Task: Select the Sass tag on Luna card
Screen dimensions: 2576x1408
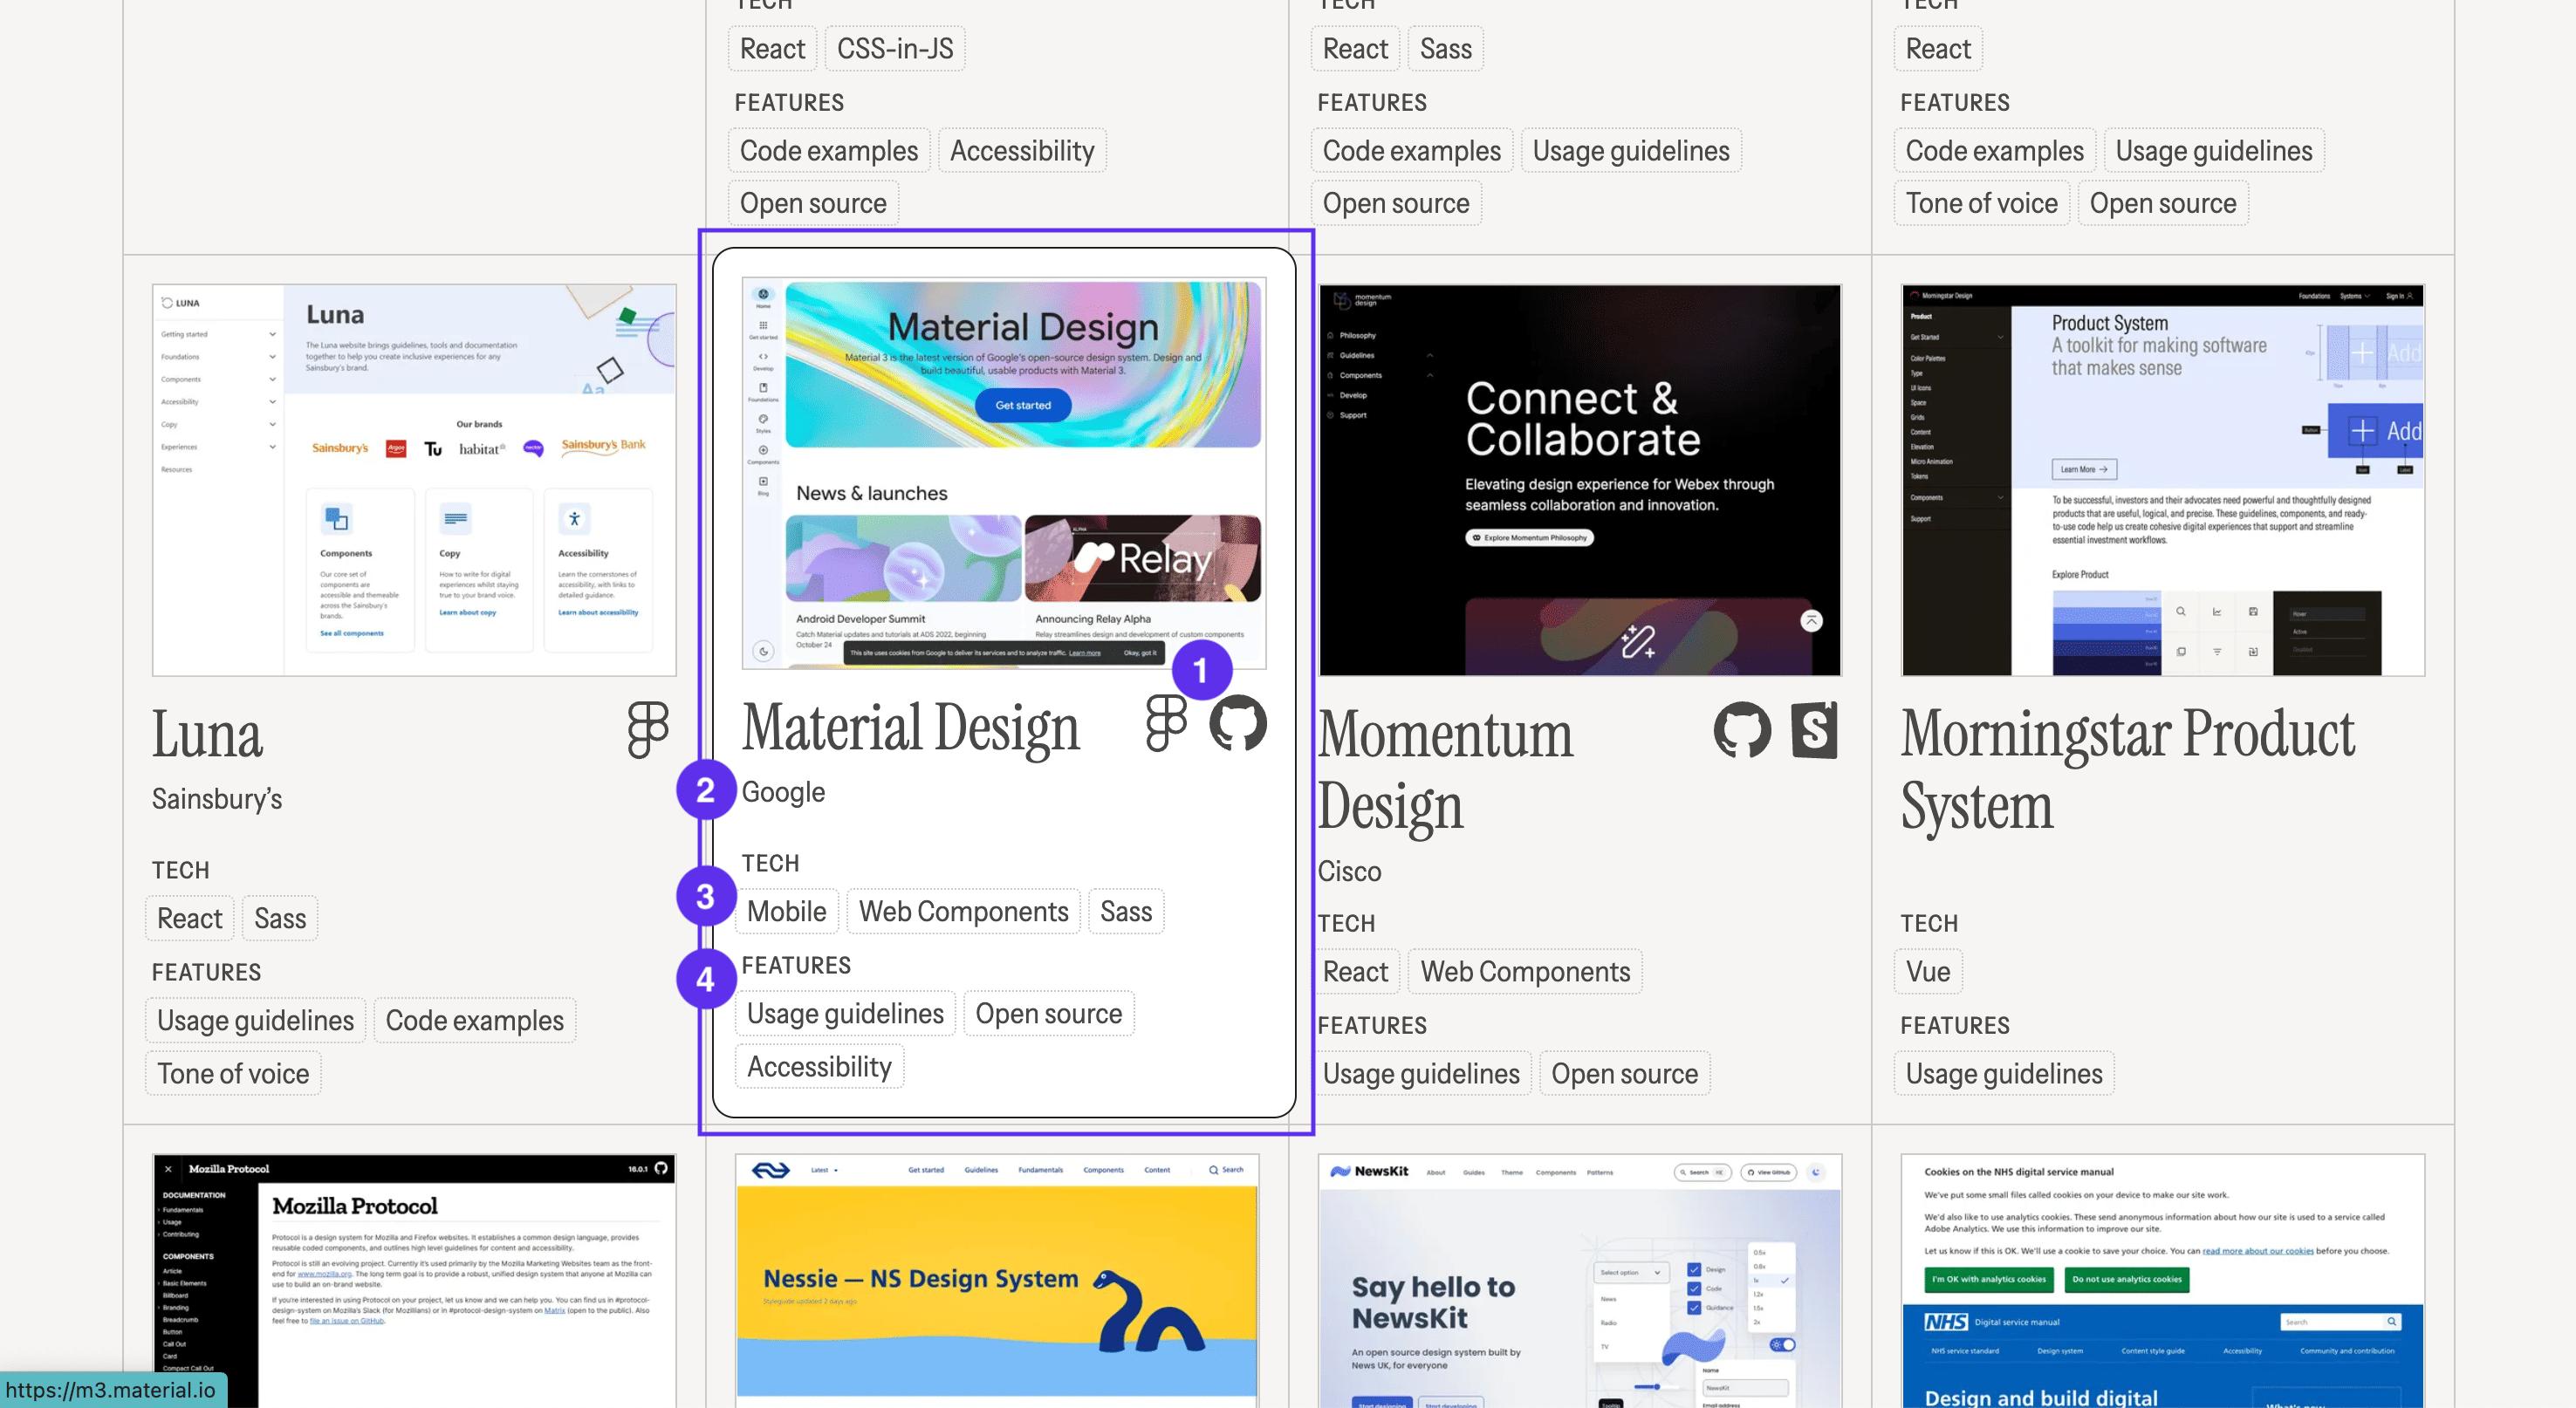Action: point(280,918)
